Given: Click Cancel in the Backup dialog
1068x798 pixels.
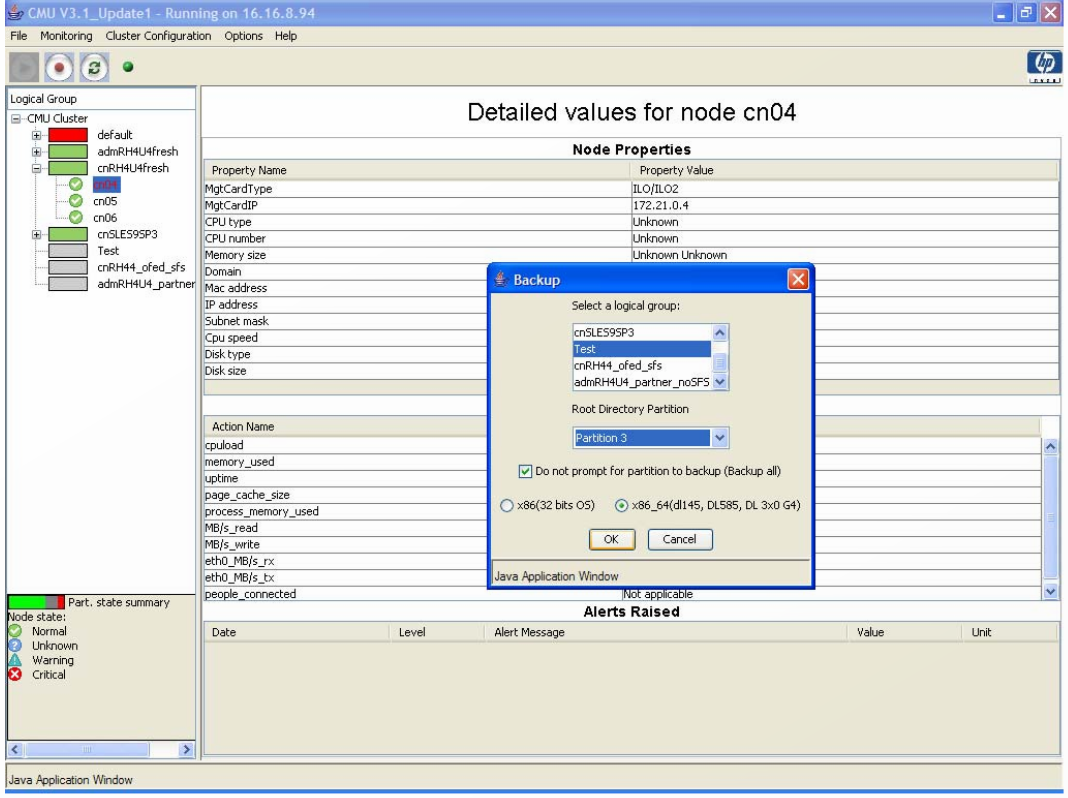Looking at the screenshot, I should coord(680,539).
